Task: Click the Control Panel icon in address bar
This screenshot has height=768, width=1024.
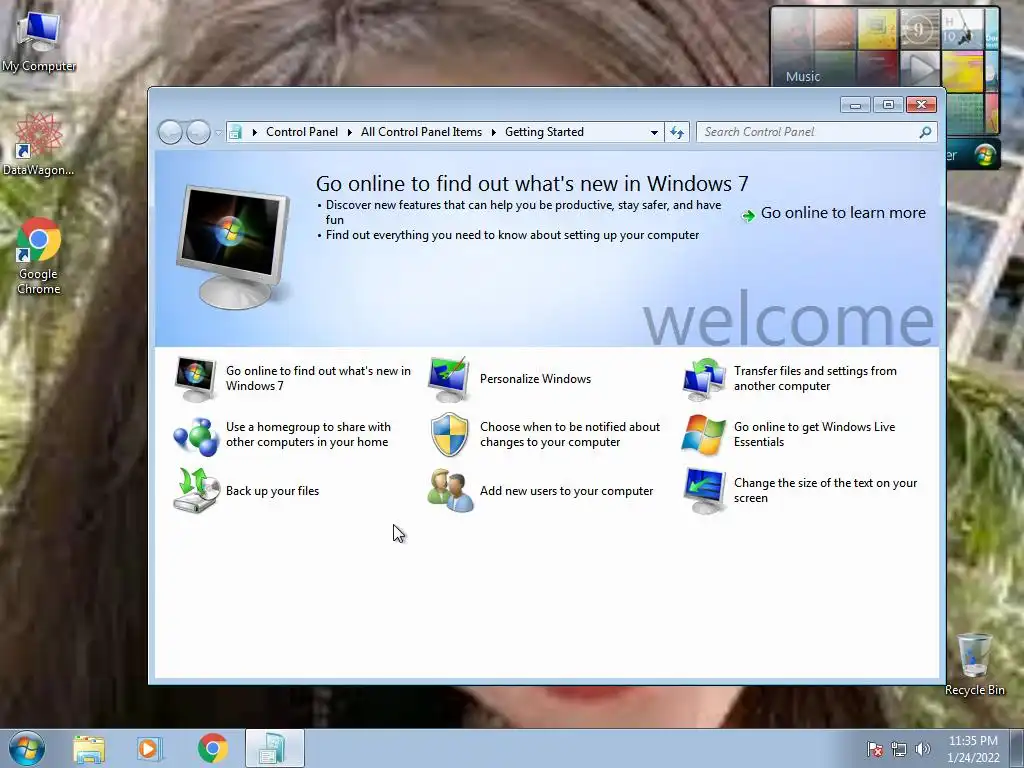Action: 235,133
